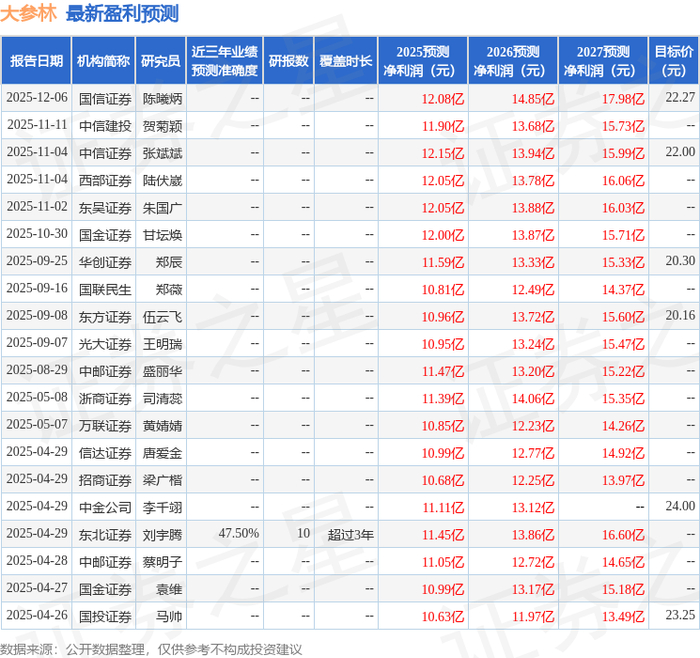Image resolution: width=700 pixels, height=658 pixels.
Task: Click institution 招商证券
Action: pos(105,480)
